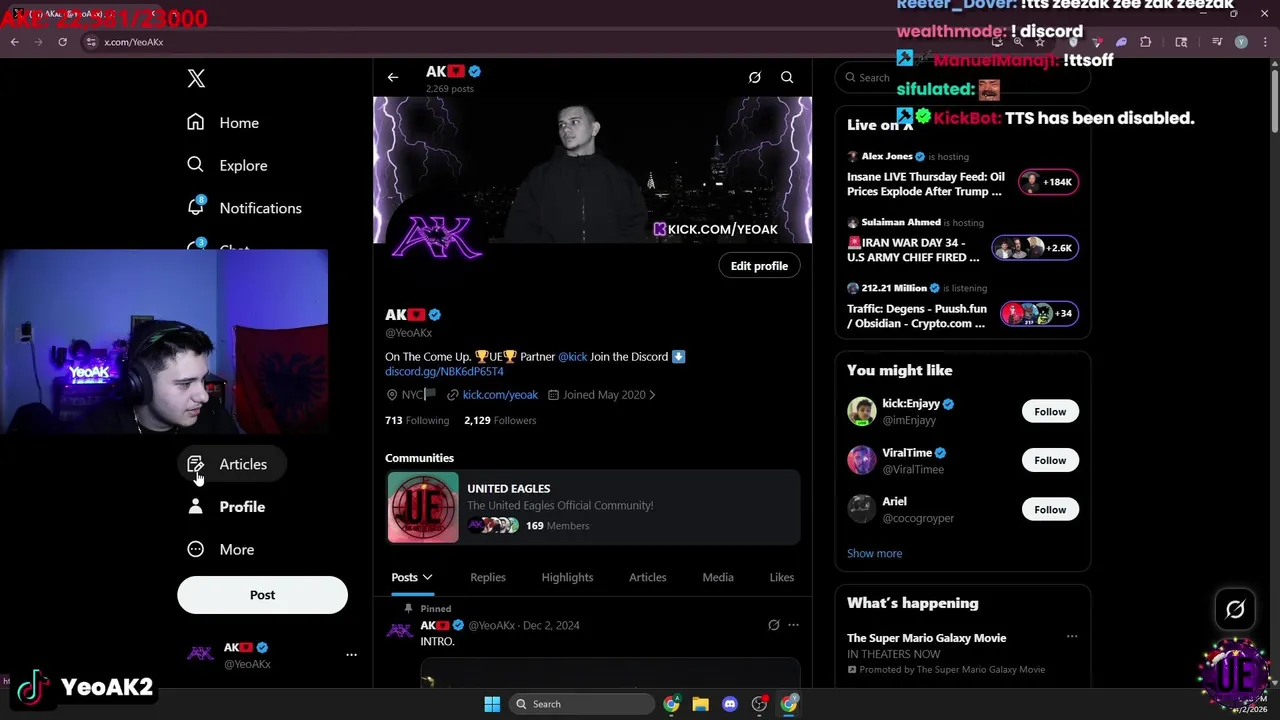Switch to the Likes tab
The height and width of the screenshot is (720, 1280).
(x=782, y=577)
